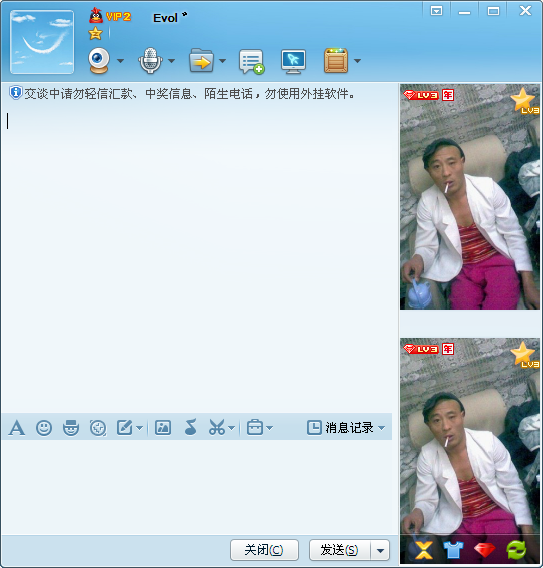
Task: Expand the microphone options dropdown arrow
Action: pos(171,61)
